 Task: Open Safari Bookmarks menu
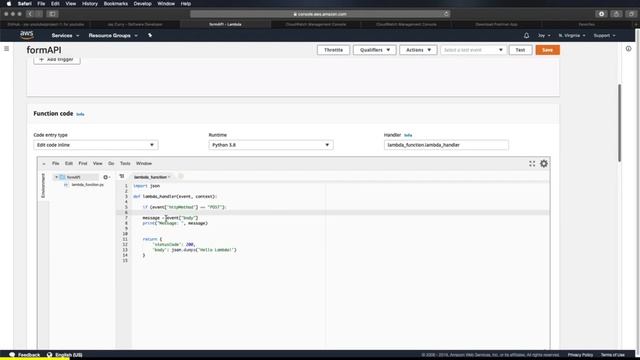pos(116,4)
